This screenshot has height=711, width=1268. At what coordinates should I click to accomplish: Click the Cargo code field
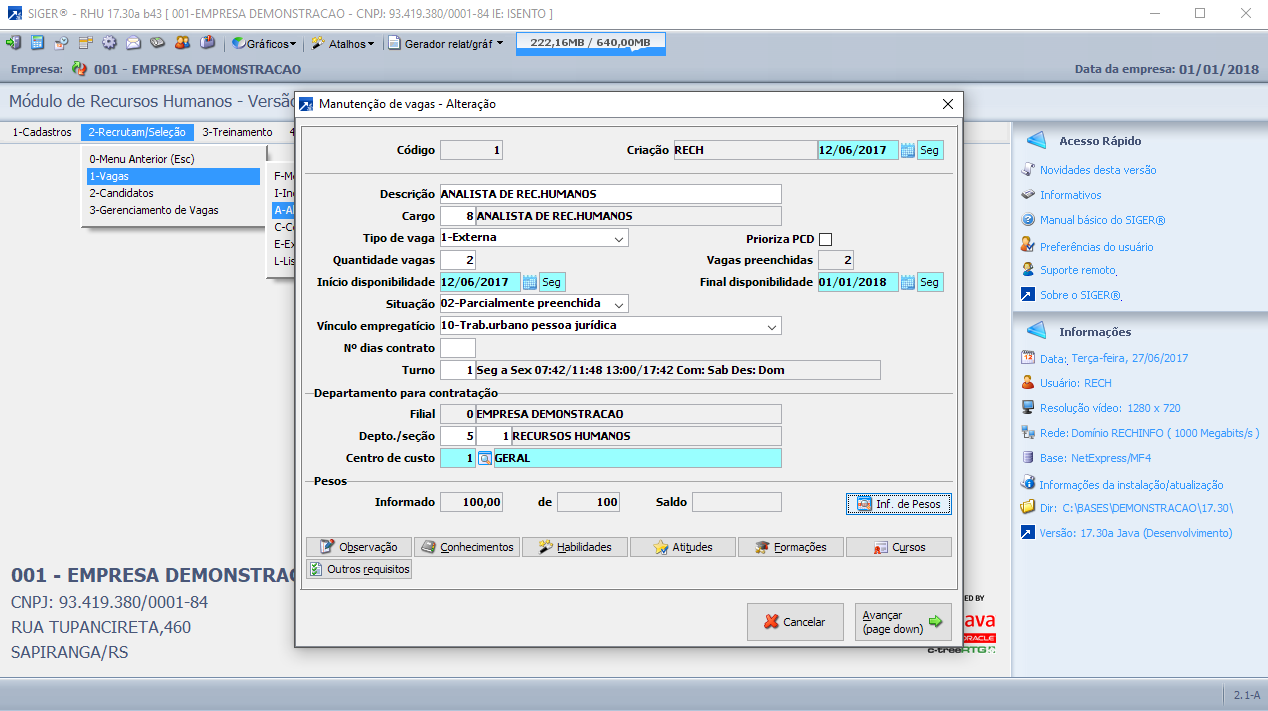click(x=458, y=216)
